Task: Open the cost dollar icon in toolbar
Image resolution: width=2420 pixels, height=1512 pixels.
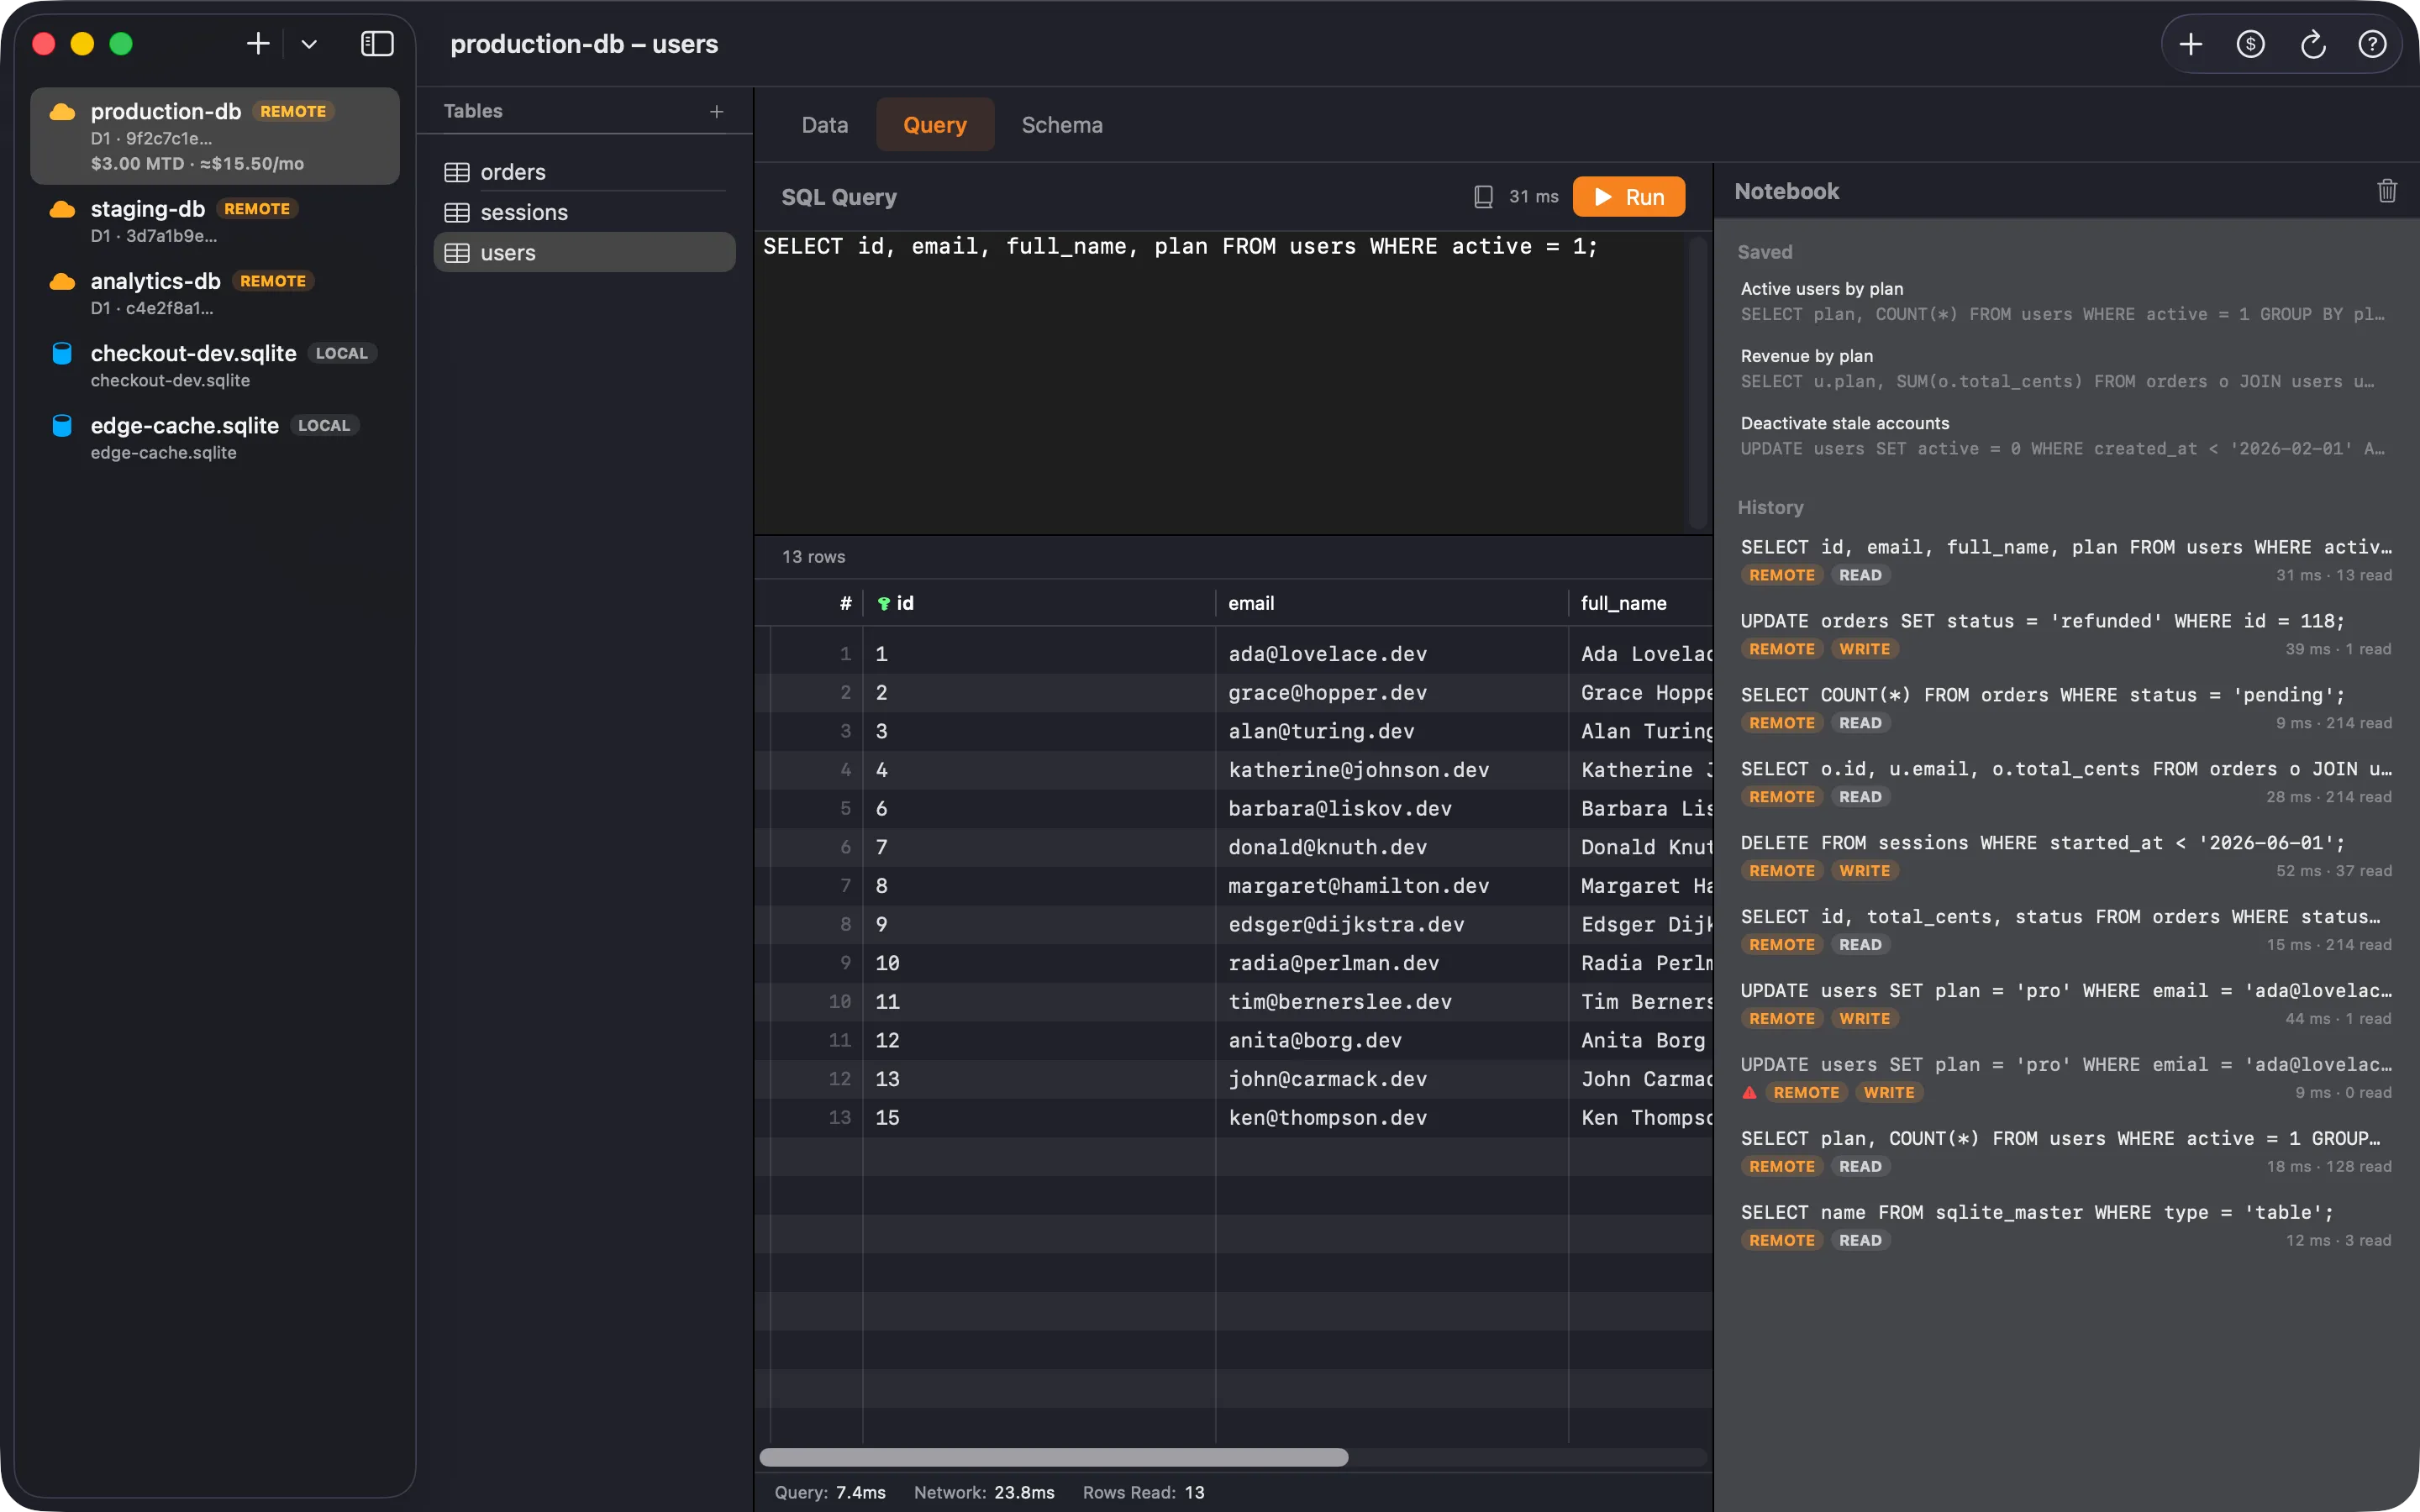Action: (2250, 44)
